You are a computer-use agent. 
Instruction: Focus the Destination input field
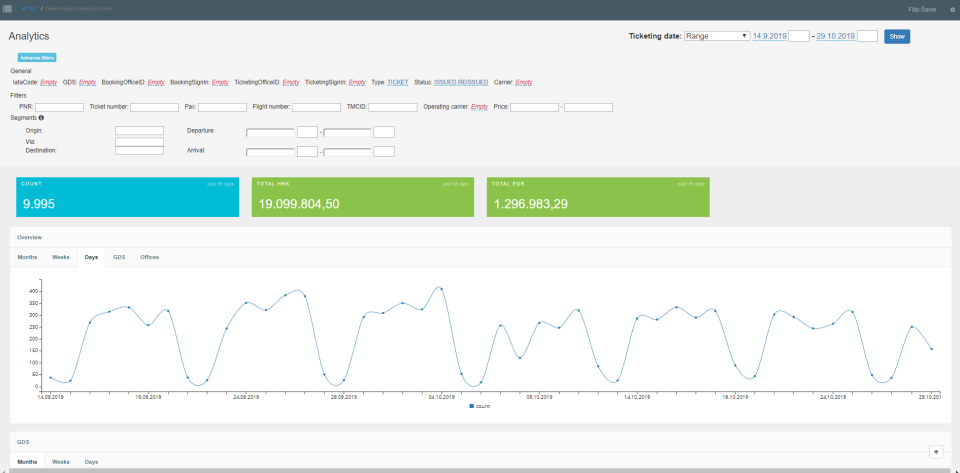140,151
